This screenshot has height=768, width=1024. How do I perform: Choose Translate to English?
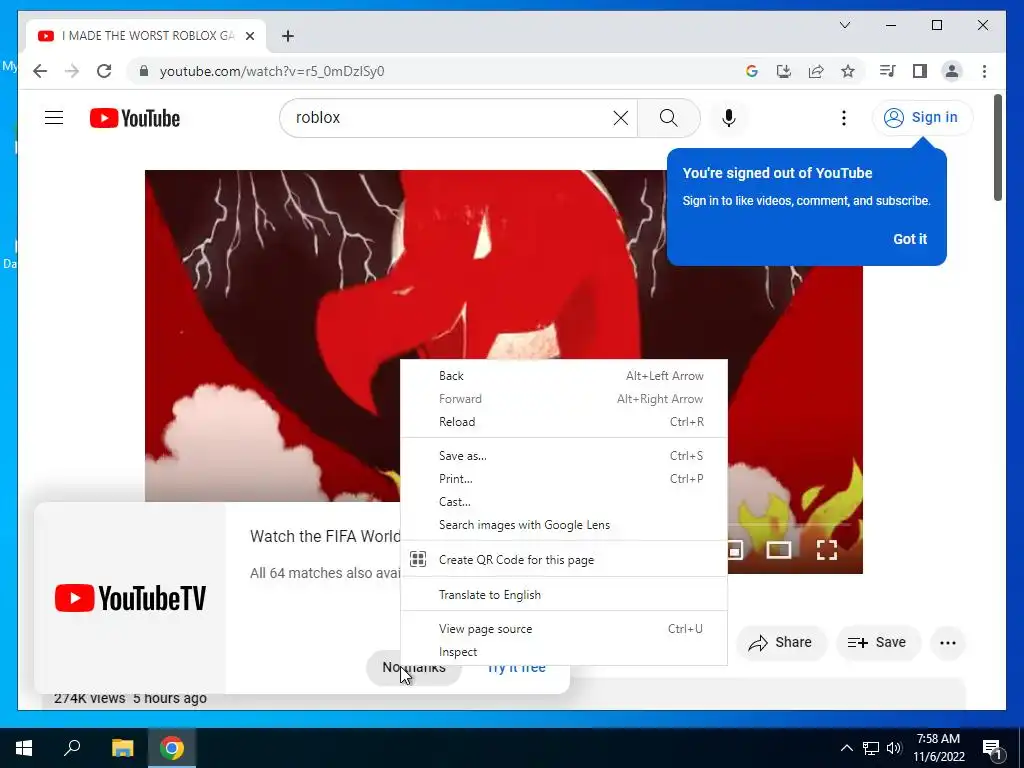pos(564,595)
